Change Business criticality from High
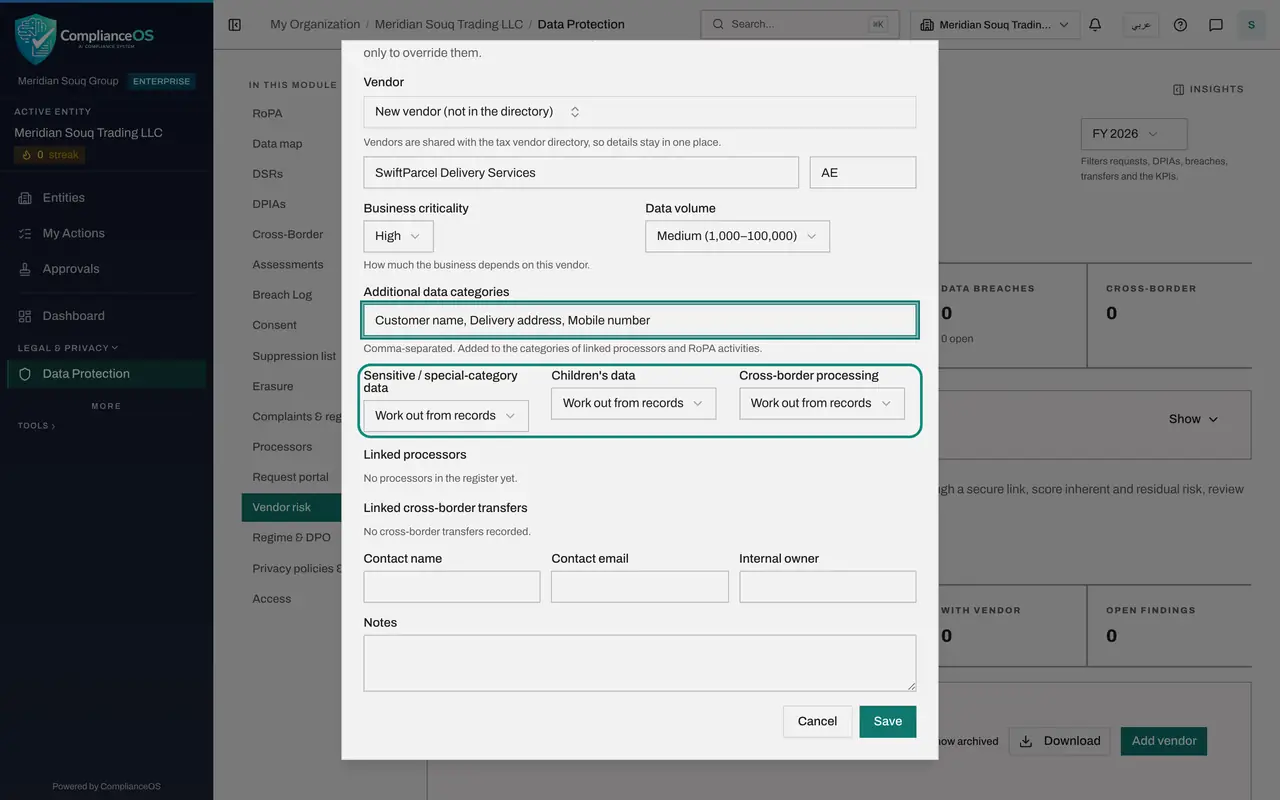This screenshot has height=800, width=1280. coord(398,236)
